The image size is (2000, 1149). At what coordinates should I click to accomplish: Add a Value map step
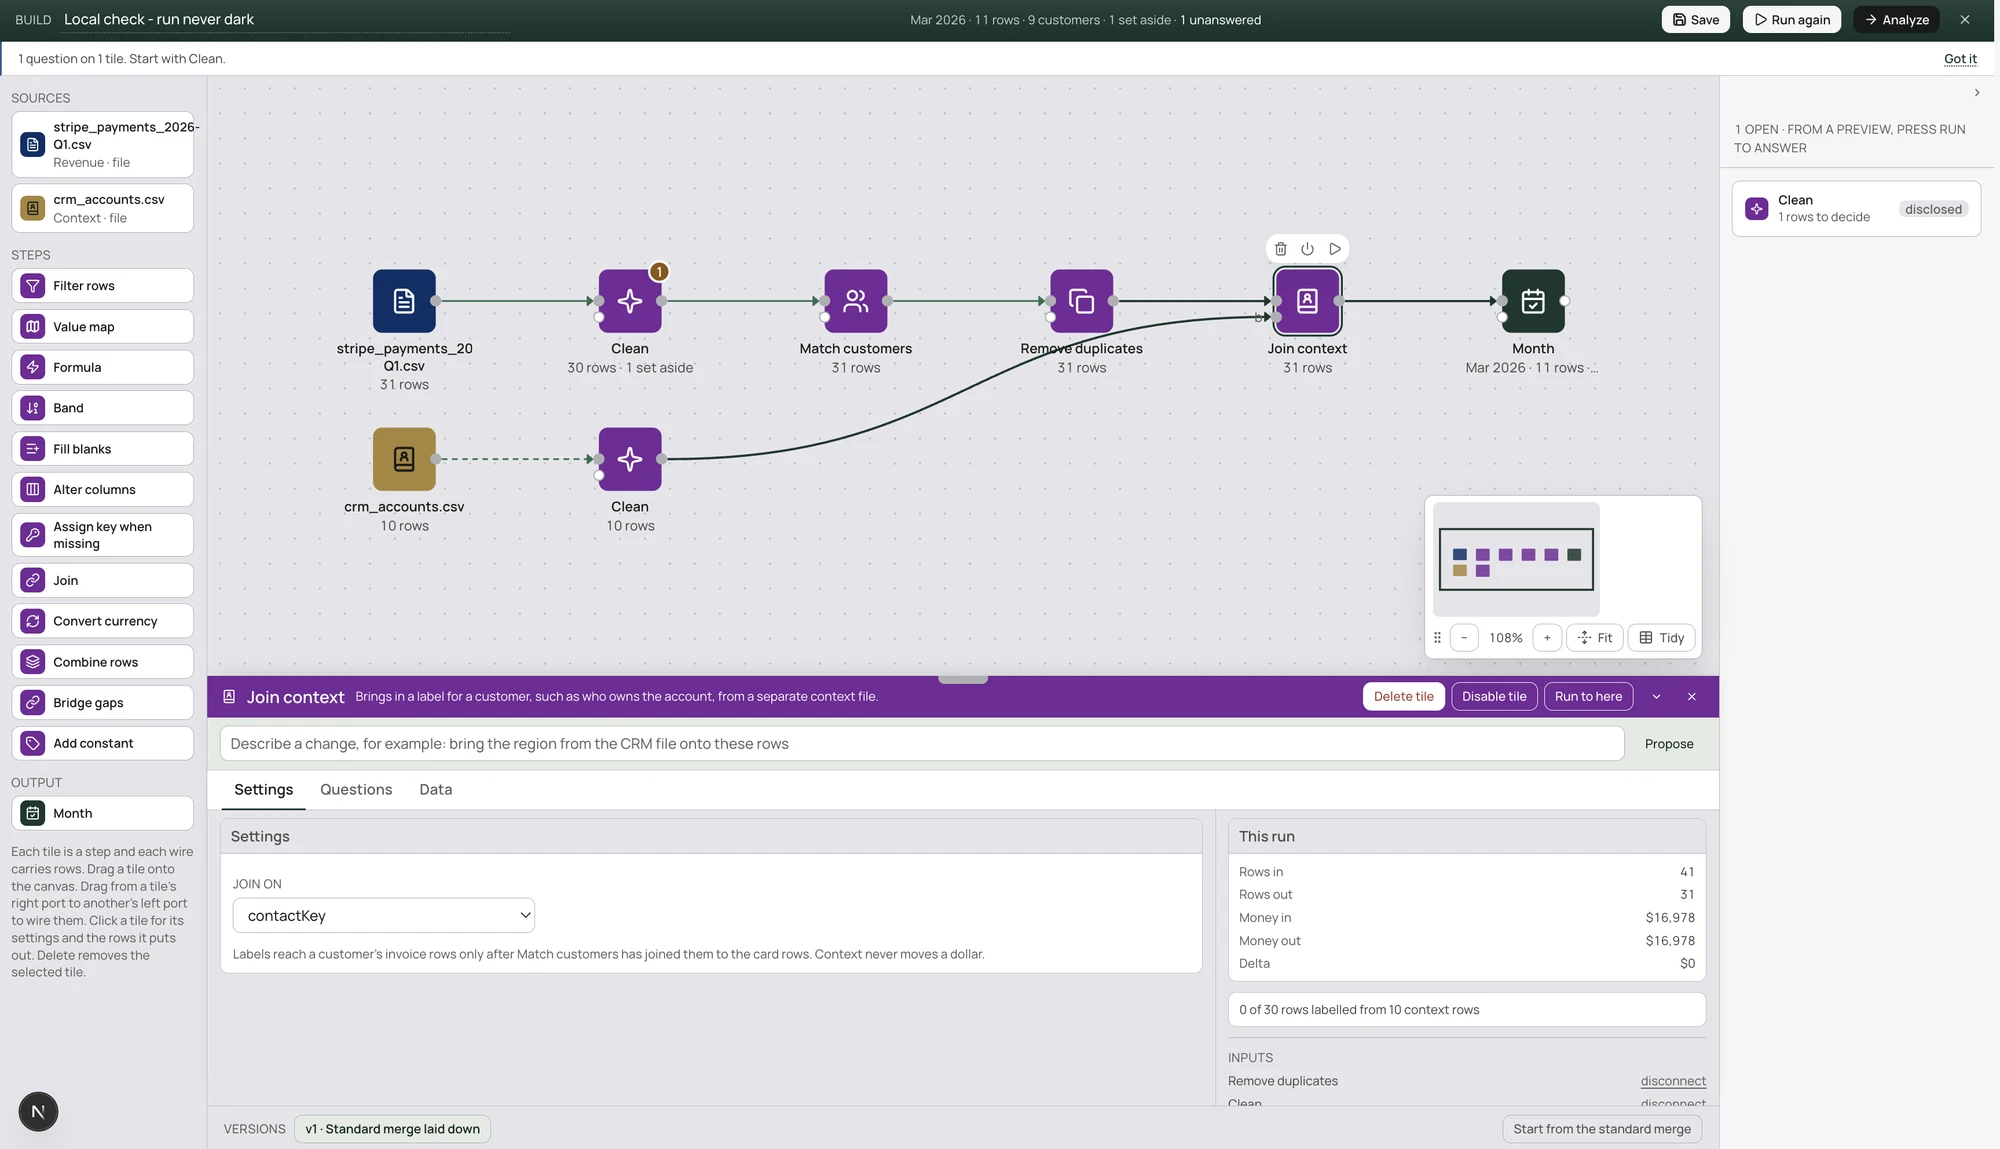102,327
